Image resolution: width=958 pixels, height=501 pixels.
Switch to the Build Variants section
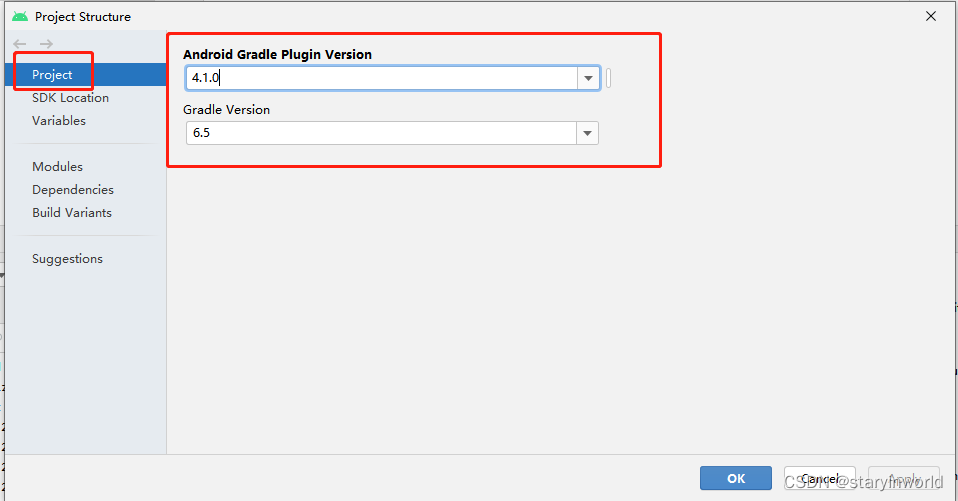(72, 213)
